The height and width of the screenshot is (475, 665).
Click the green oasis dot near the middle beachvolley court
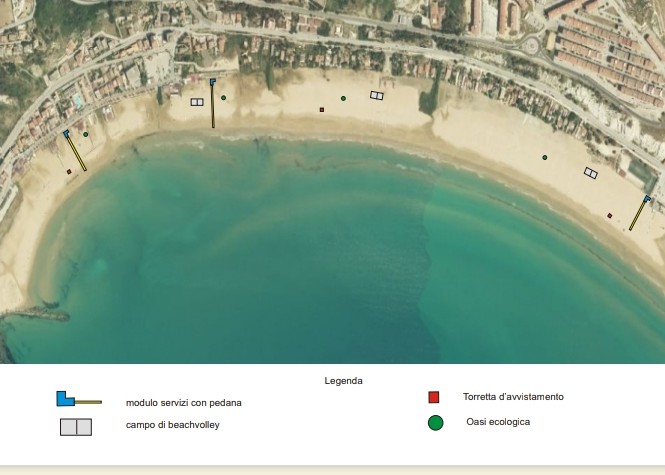pyautogui.click(x=343, y=98)
